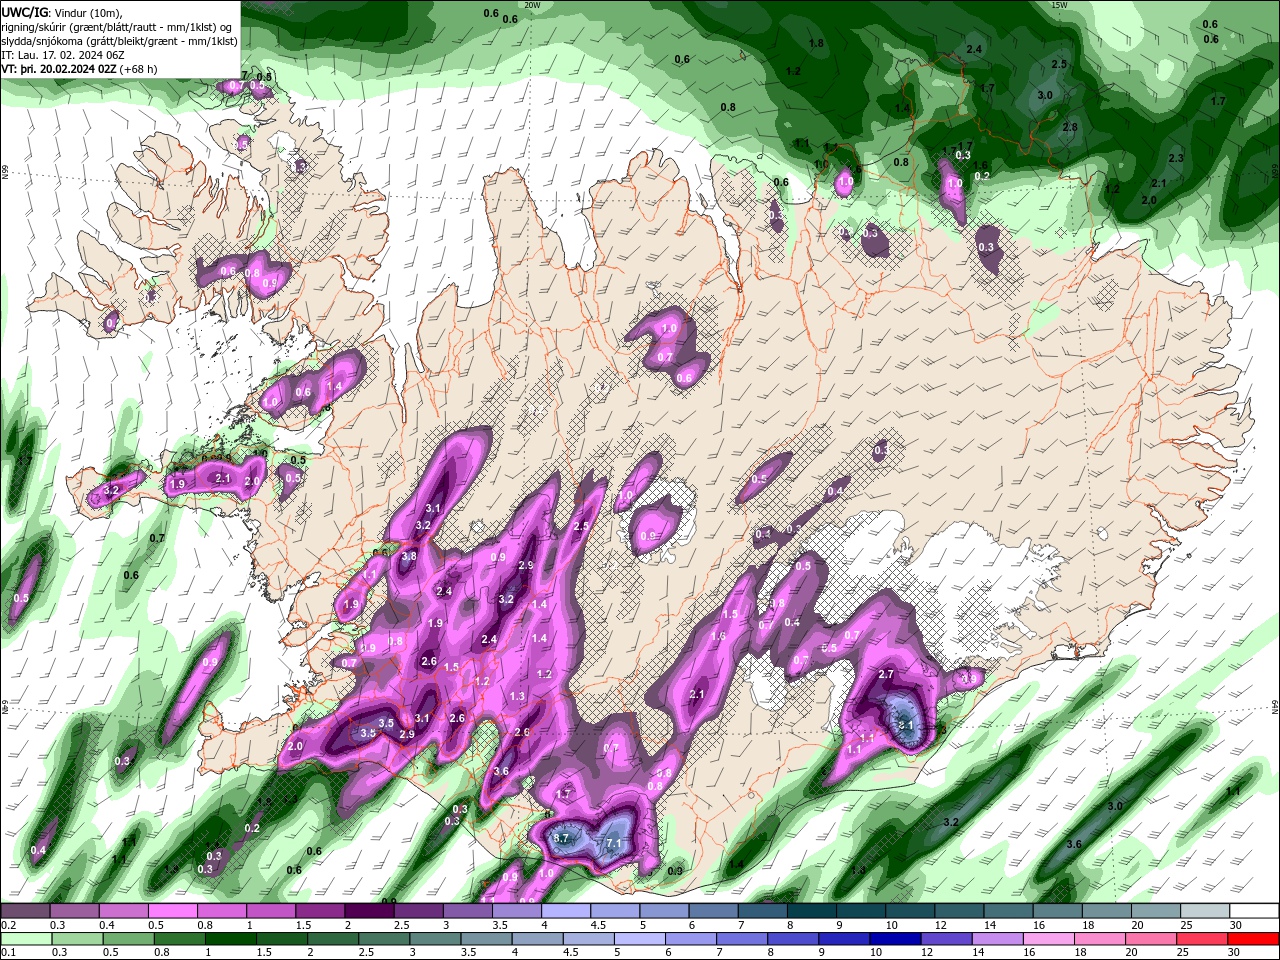Pick the darkest purple swatch labeled 2 in the snow legend
The image size is (1280, 960).
(368, 911)
